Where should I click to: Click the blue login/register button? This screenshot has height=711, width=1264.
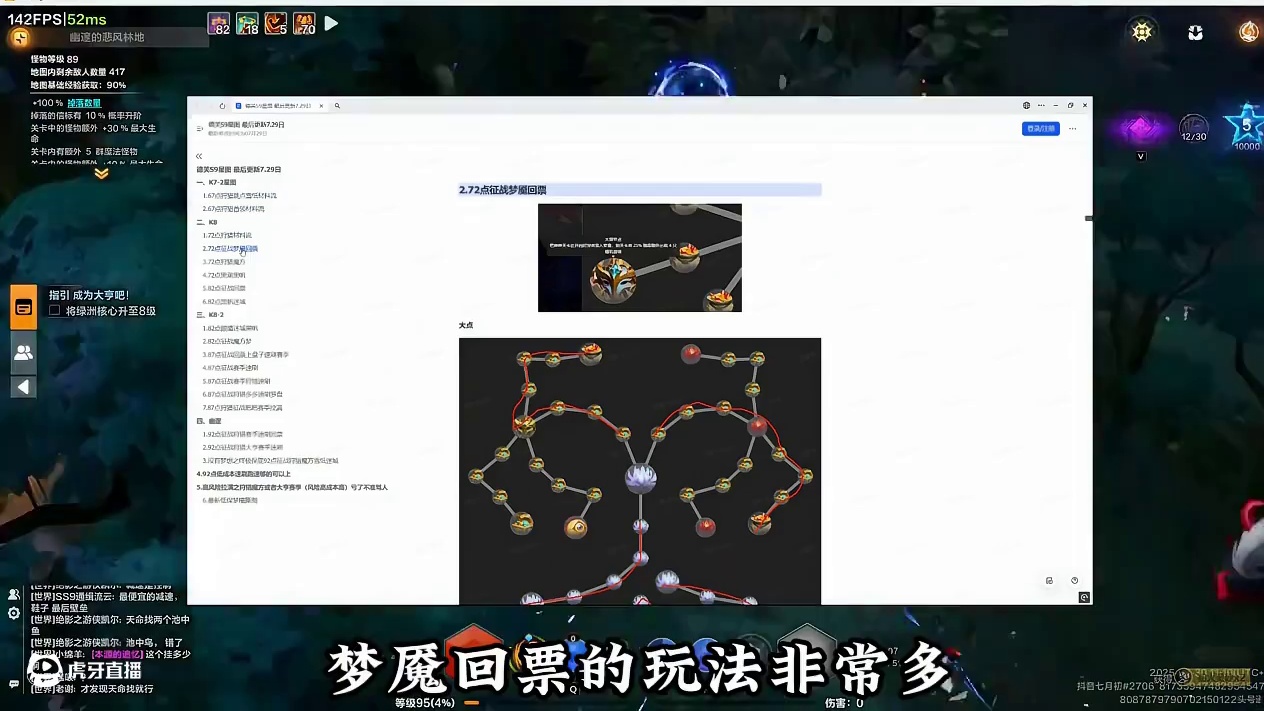pyautogui.click(x=1040, y=128)
